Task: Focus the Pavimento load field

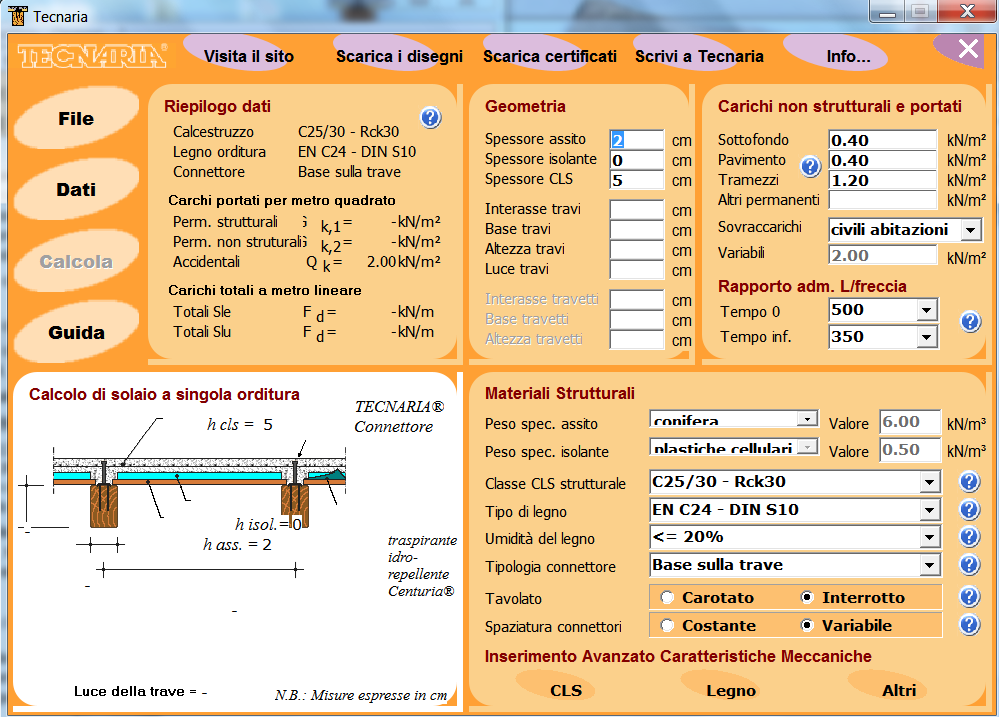Action: pyautogui.click(x=883, y=159)
